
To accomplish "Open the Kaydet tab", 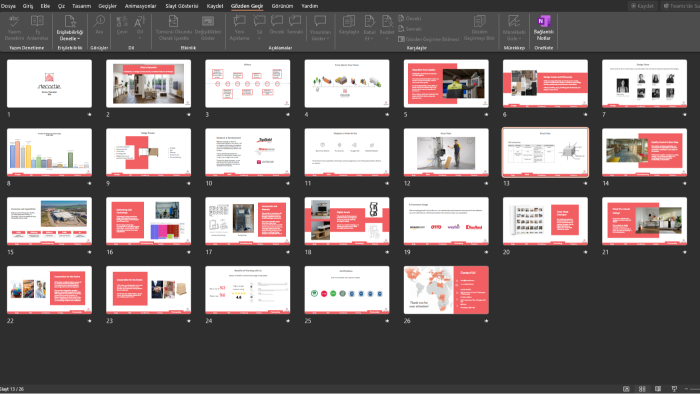I will [215, 6].
